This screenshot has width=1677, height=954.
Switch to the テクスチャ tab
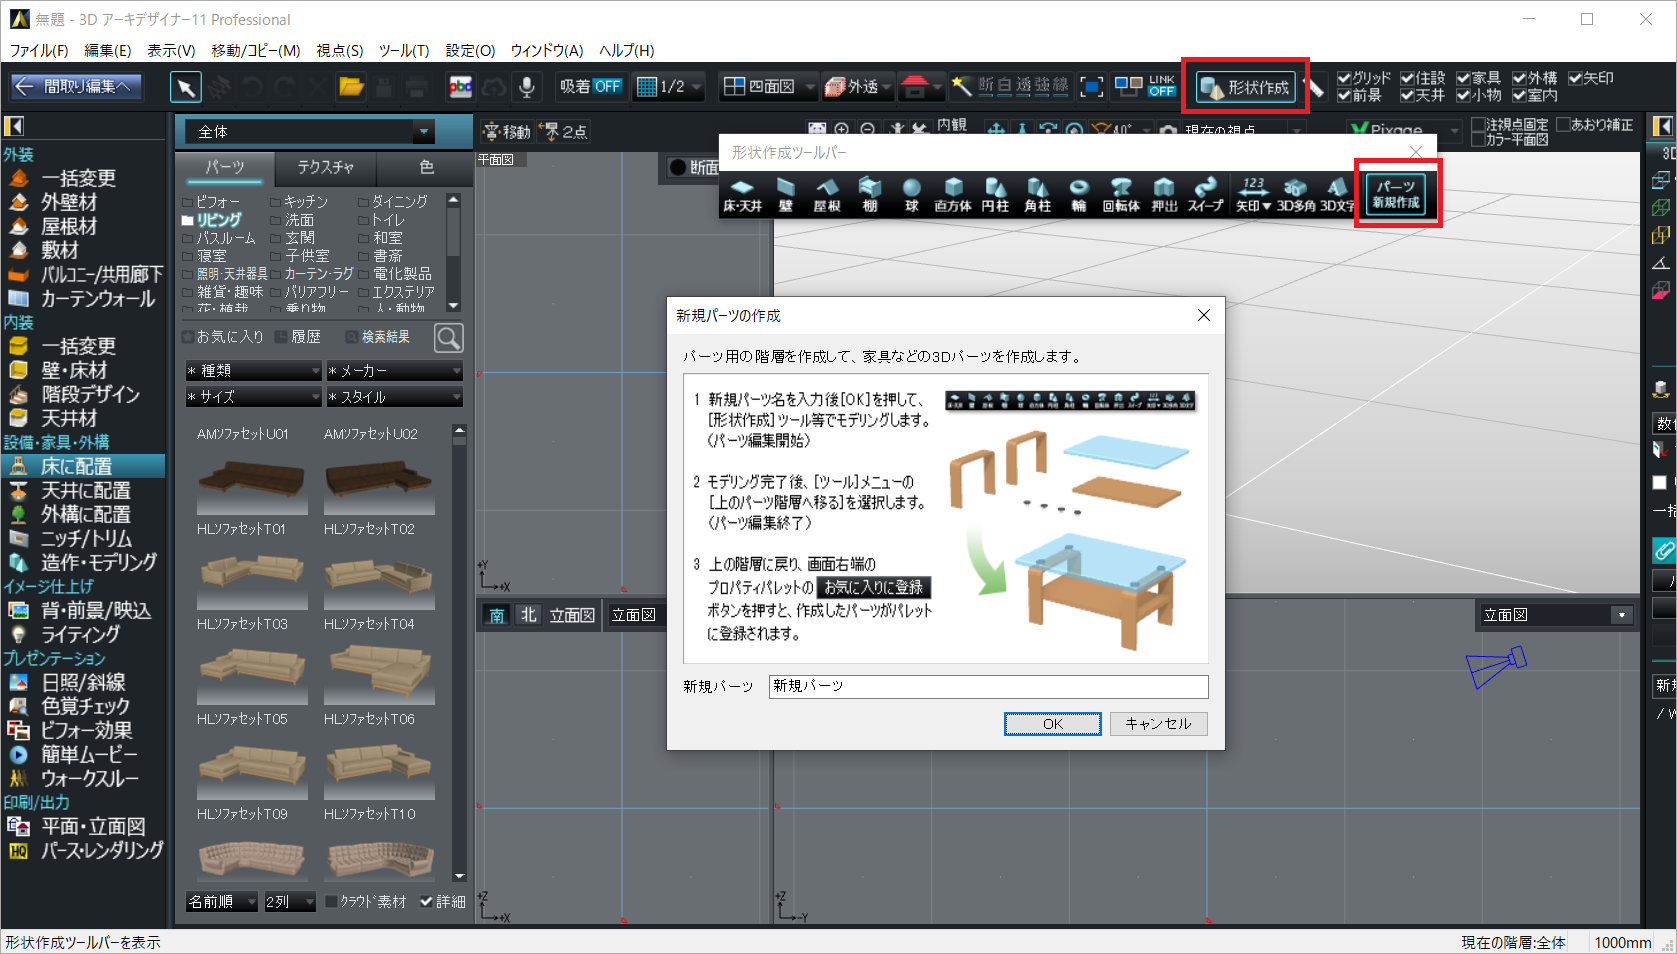click(325, 167)
